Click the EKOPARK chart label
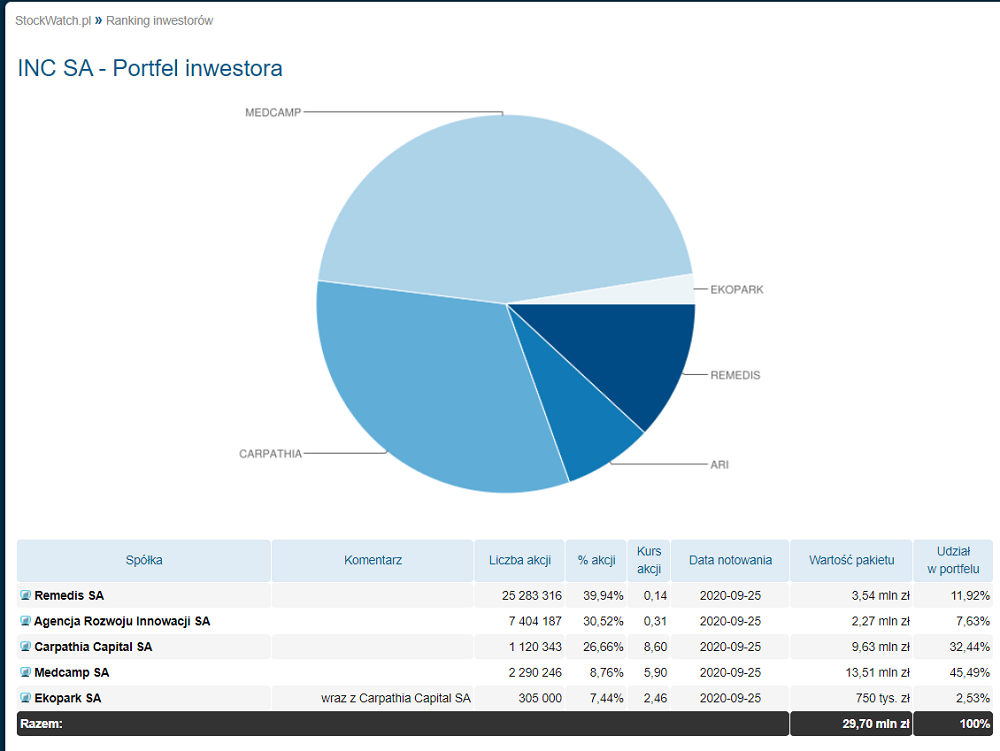Image resolution: width=1000 pixels, height=751 pixels. 737,289
